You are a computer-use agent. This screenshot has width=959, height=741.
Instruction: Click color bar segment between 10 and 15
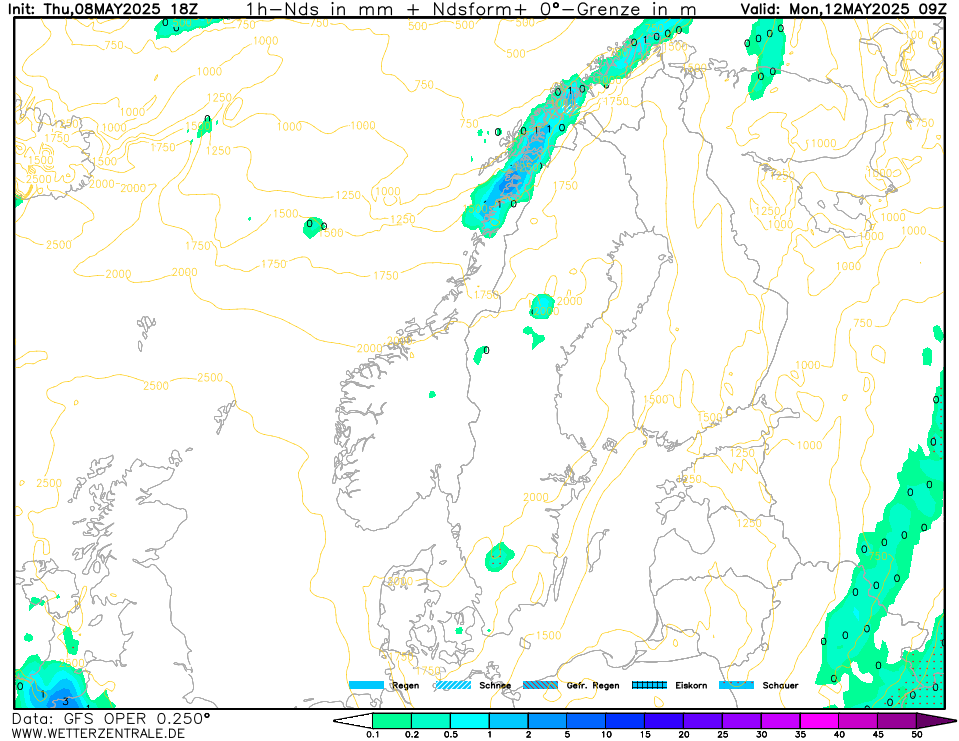pos(625,721)
